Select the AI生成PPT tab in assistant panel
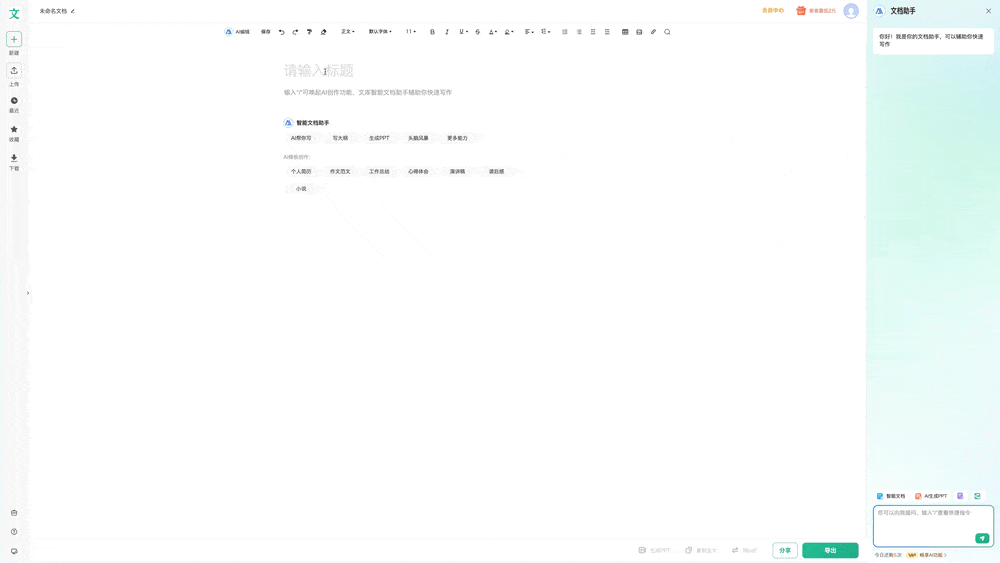This screenshot has height=563, width=1000. coord(931,496)
